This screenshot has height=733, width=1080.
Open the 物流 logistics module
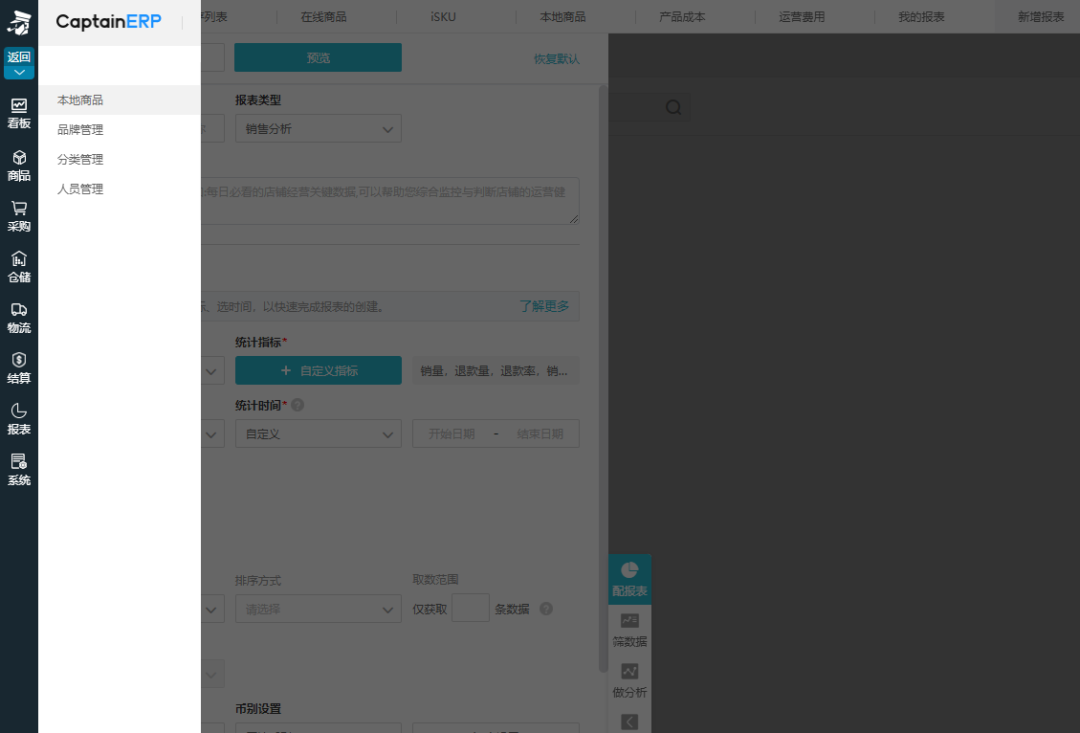(19, 317)
